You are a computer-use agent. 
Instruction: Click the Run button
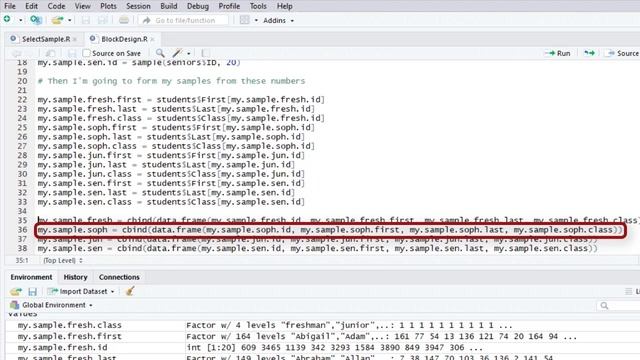(558, 53)
